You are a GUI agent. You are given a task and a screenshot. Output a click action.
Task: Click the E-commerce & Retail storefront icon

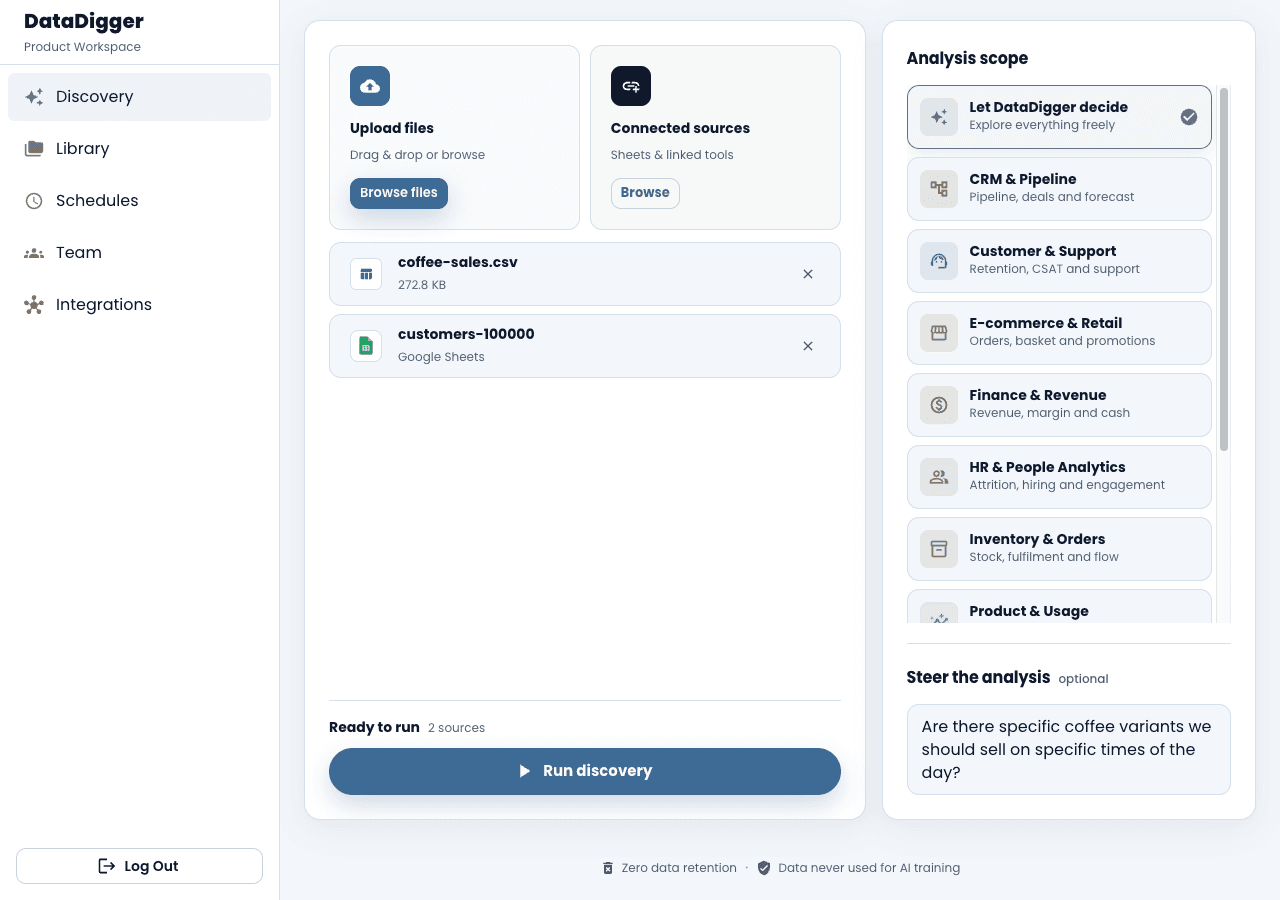[939, 333]
